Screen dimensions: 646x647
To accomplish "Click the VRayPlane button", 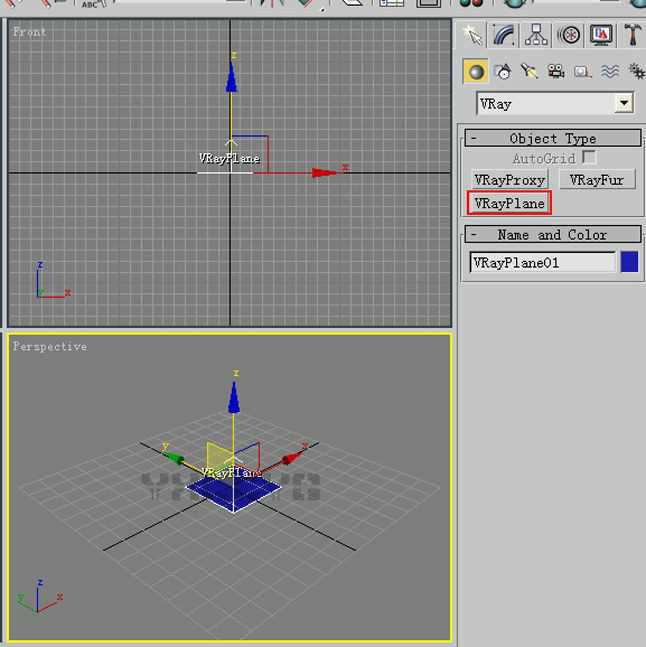I will pyautogui.click(x=509, y=203).
